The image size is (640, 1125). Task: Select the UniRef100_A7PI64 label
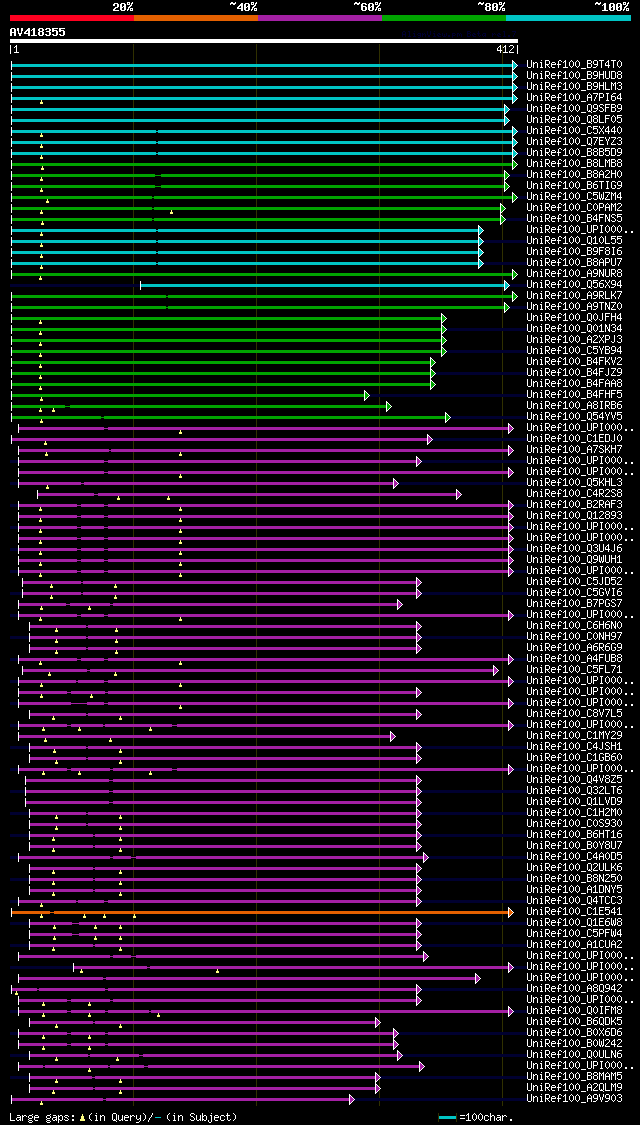point(574,97)
